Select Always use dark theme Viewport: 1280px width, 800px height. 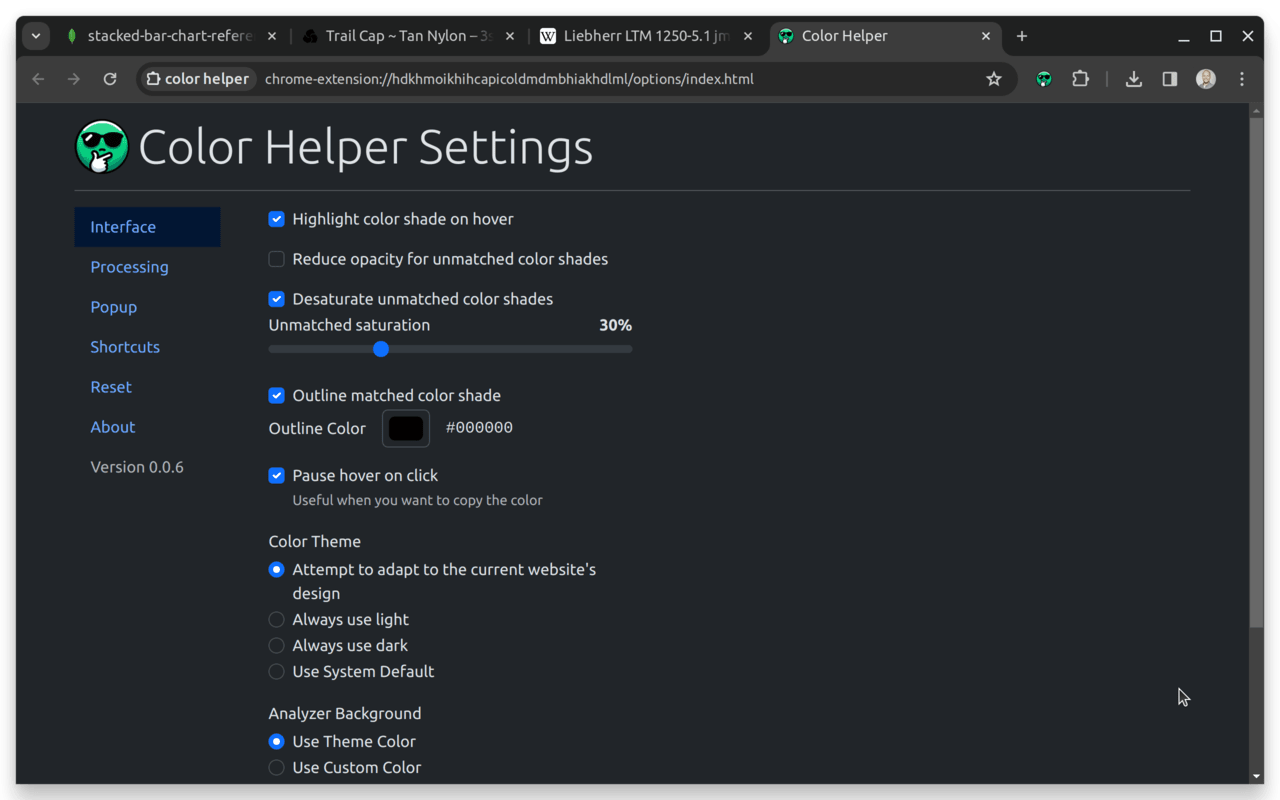tap(277, 645)
